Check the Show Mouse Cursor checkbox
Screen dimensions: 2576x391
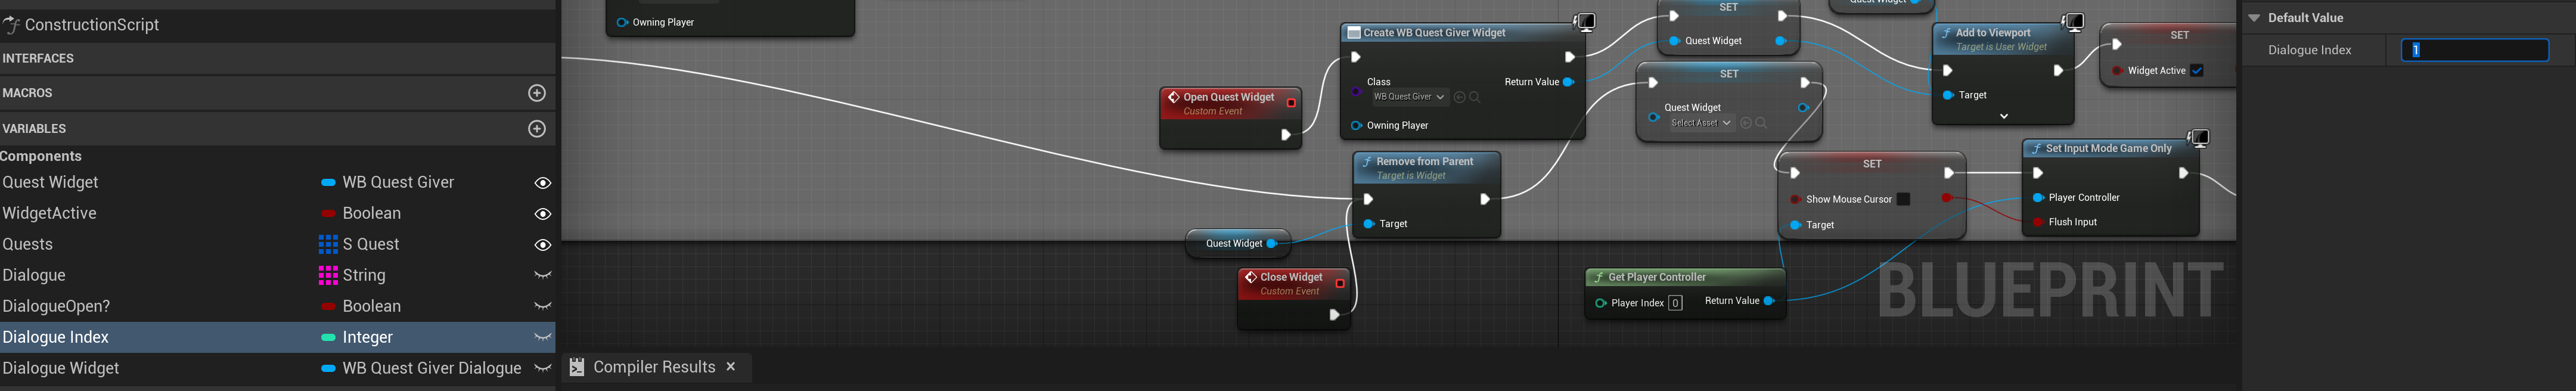1903,199
